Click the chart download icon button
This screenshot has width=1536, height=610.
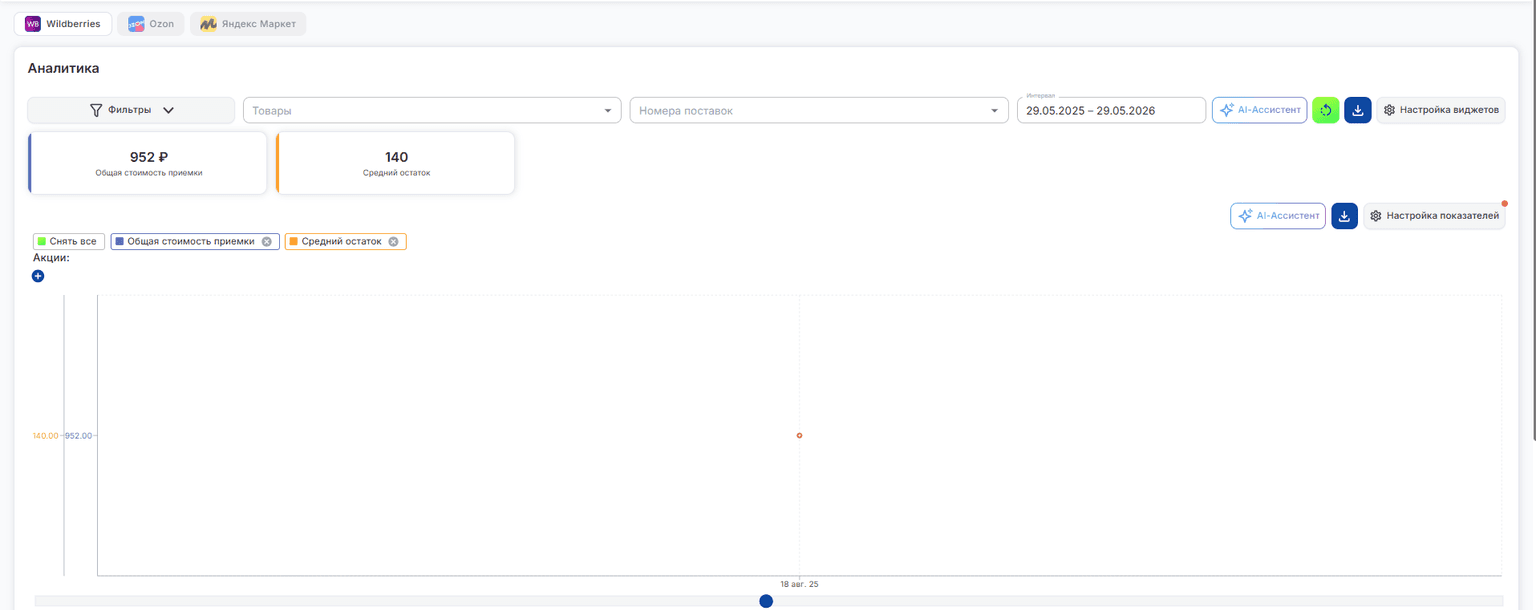point(1345,216)
